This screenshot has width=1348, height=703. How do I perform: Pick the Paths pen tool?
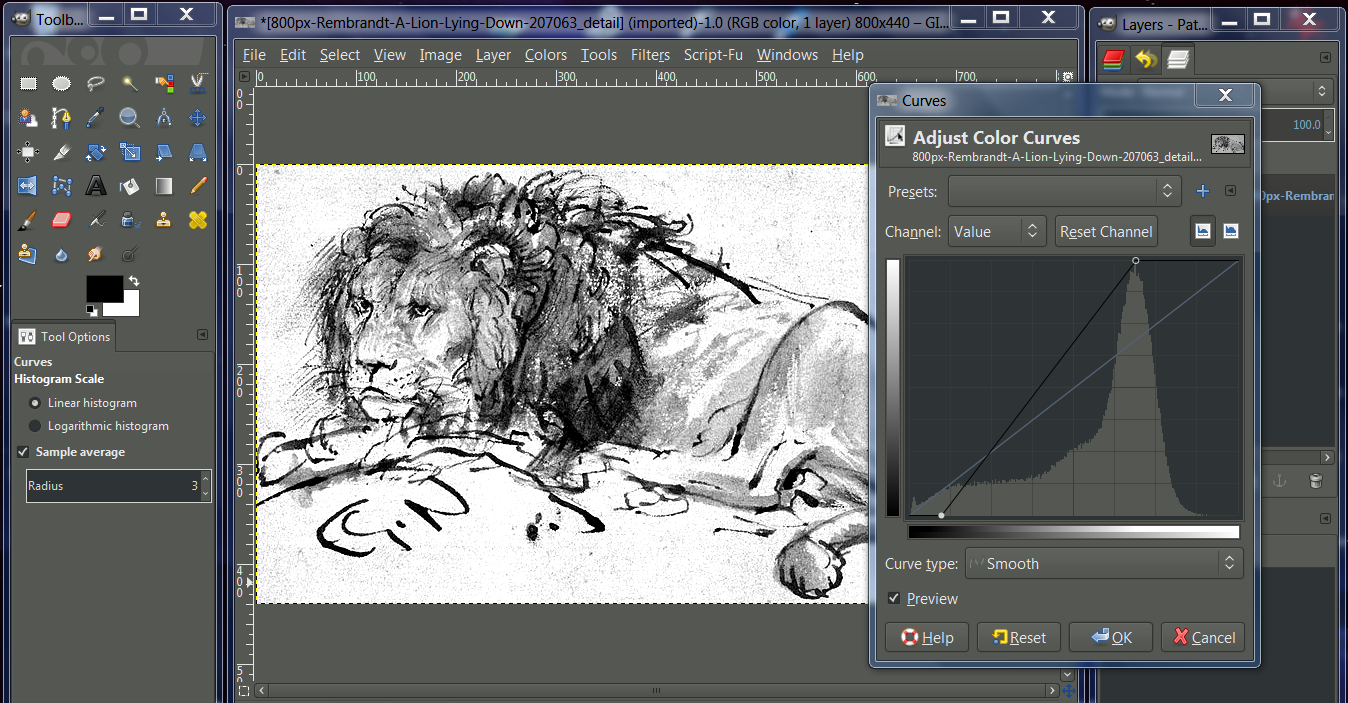pyautogui.click(x=62, y=118)
